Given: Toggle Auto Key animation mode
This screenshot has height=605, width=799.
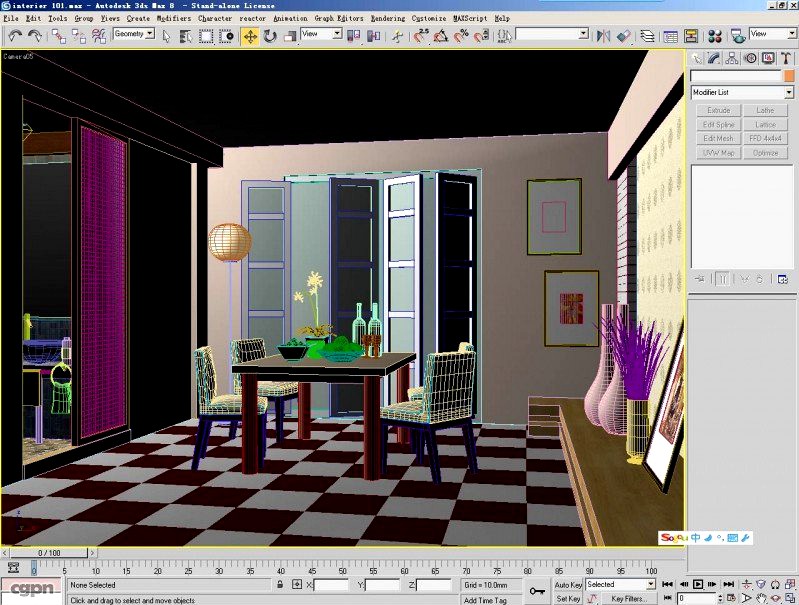Looking at the screenshot, I should click(x=568, y=585).
